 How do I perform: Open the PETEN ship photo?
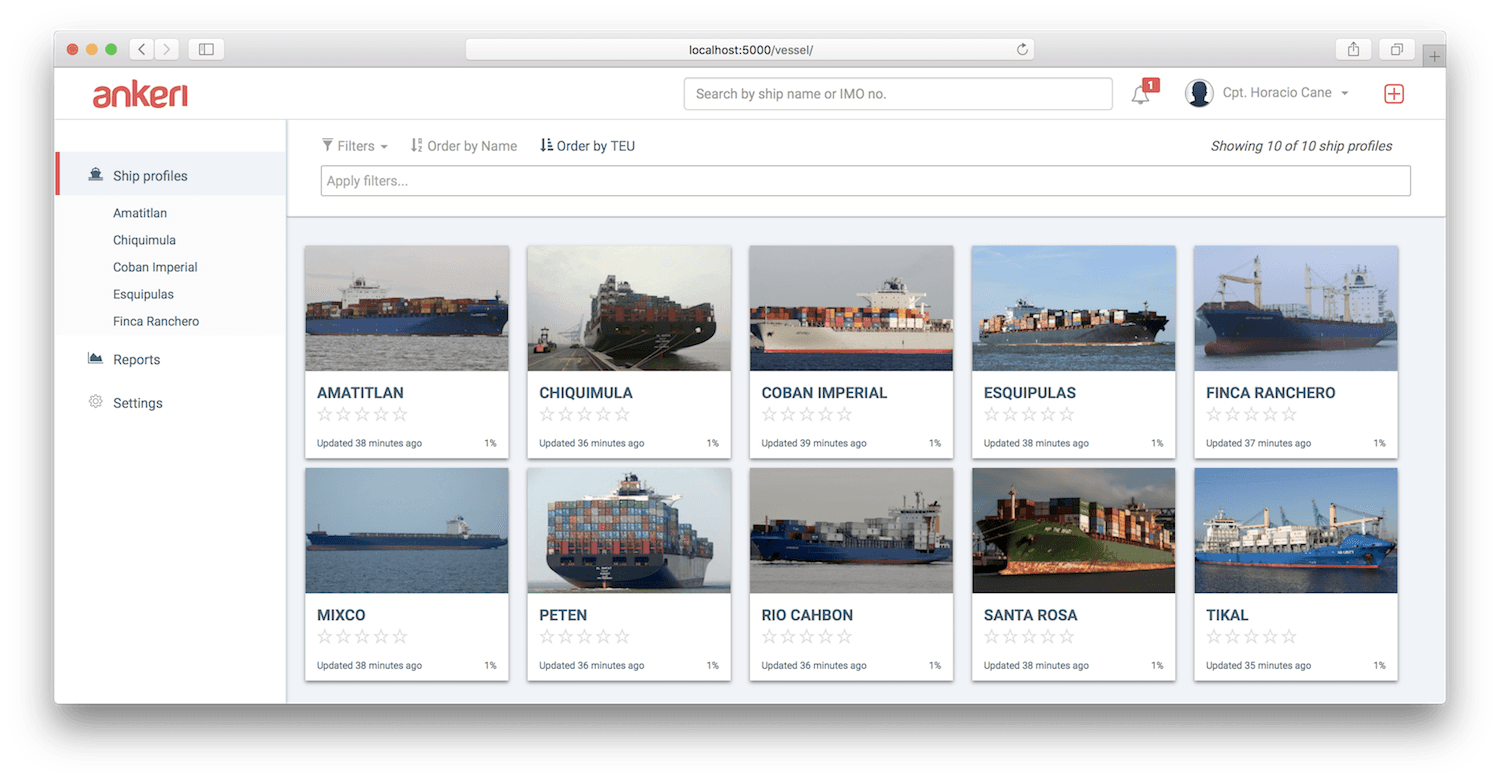click(629, 530)
